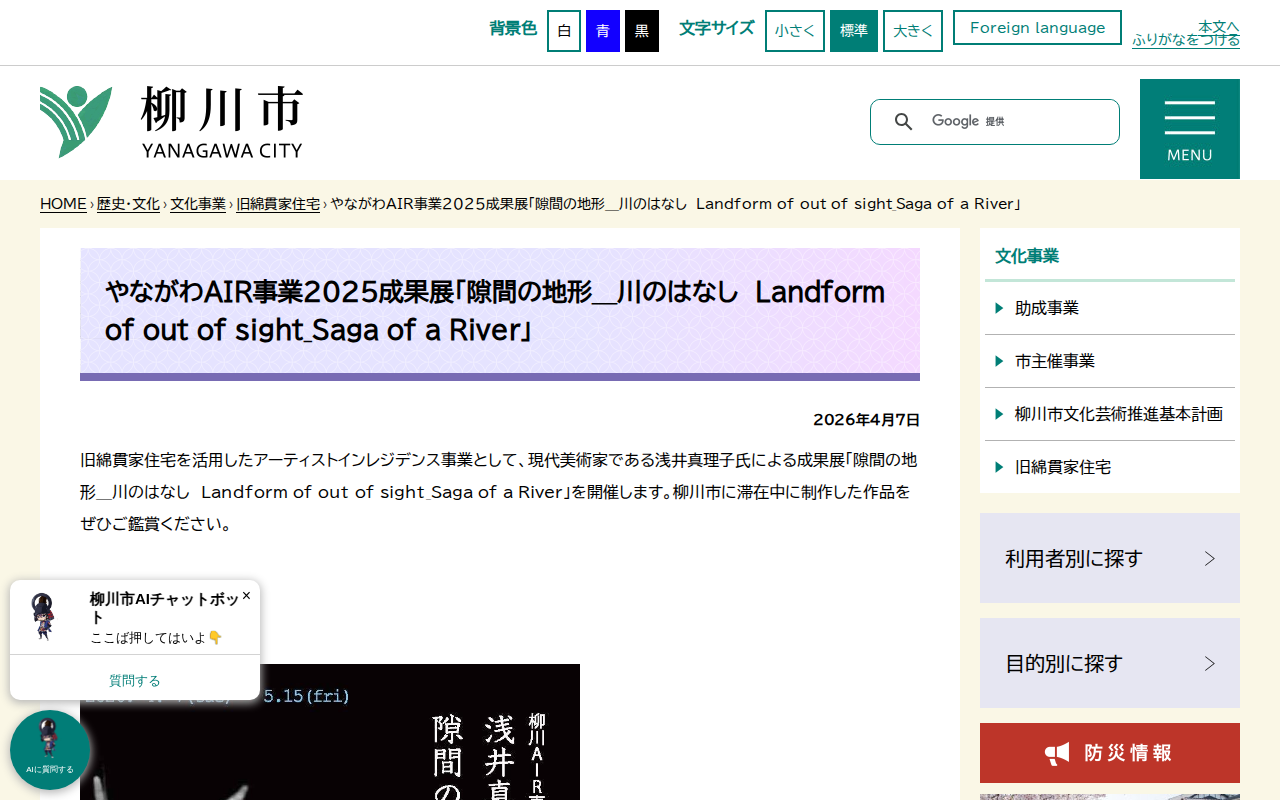Screen dimensions: 1280x800
Task: Open the Foreign language page
Action: 1037,27
